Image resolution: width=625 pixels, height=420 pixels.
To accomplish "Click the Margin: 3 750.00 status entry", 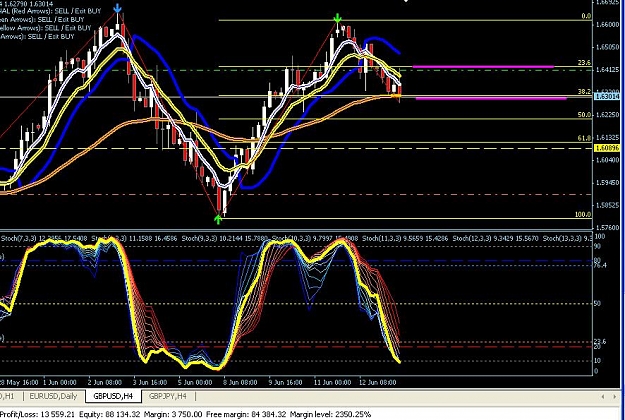I will click(173, 414).
